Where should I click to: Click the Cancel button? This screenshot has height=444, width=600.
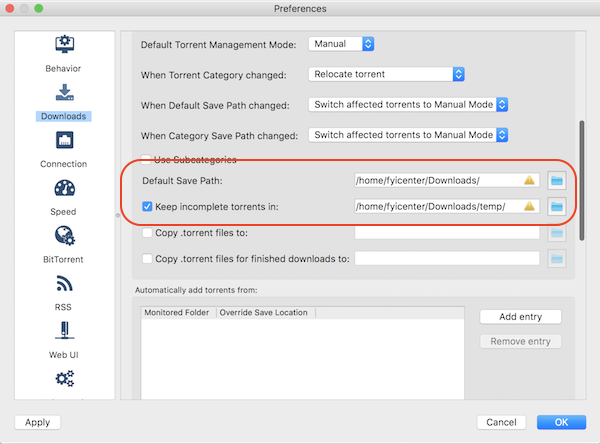click(x=501, y=422)
